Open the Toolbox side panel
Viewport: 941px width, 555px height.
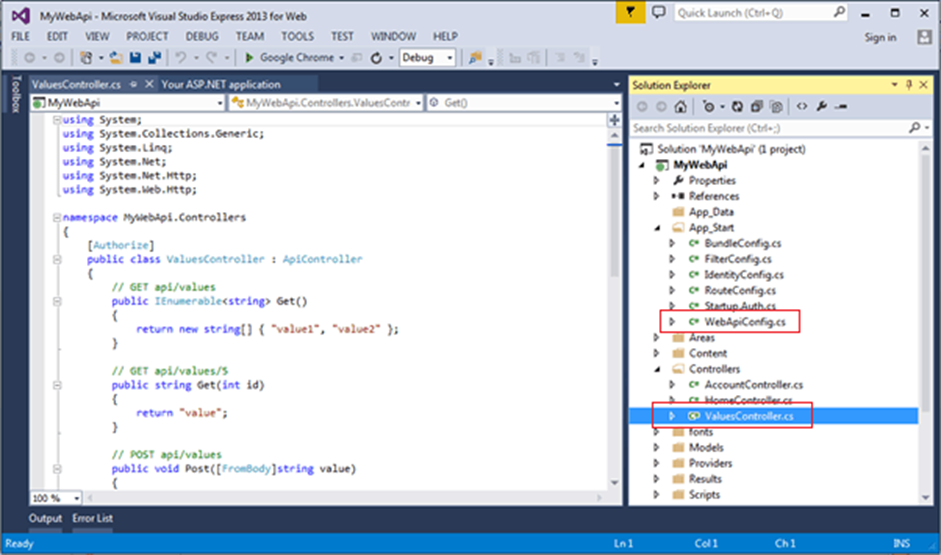[x=16, y=94]
